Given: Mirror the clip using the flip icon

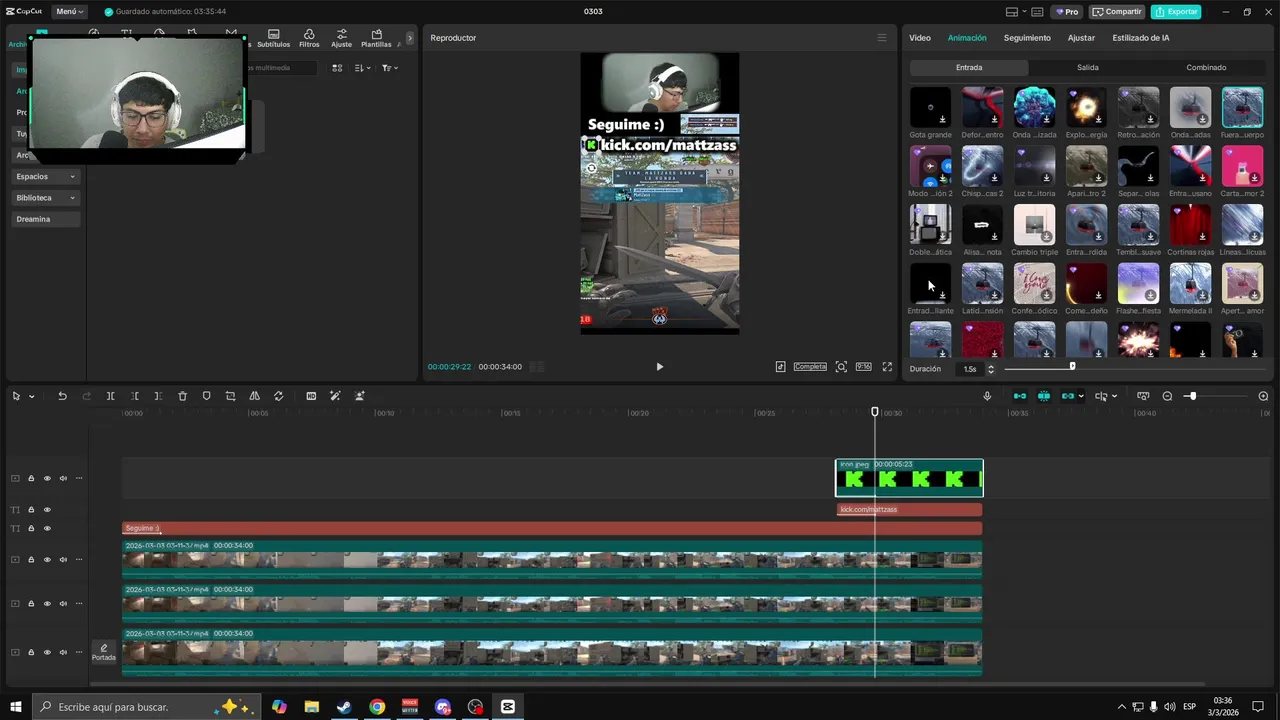Looking at the screenshot, I should coord(254,396).
